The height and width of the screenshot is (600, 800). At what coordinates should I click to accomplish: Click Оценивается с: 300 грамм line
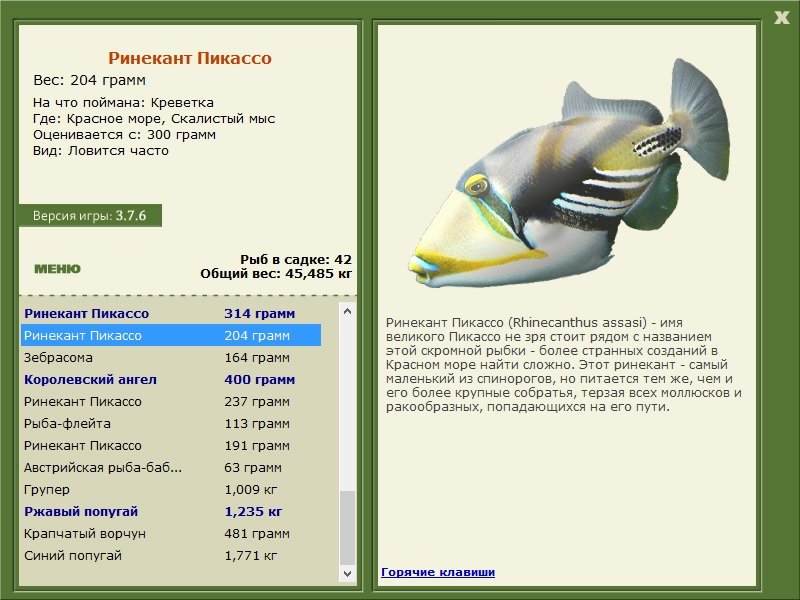124,135
